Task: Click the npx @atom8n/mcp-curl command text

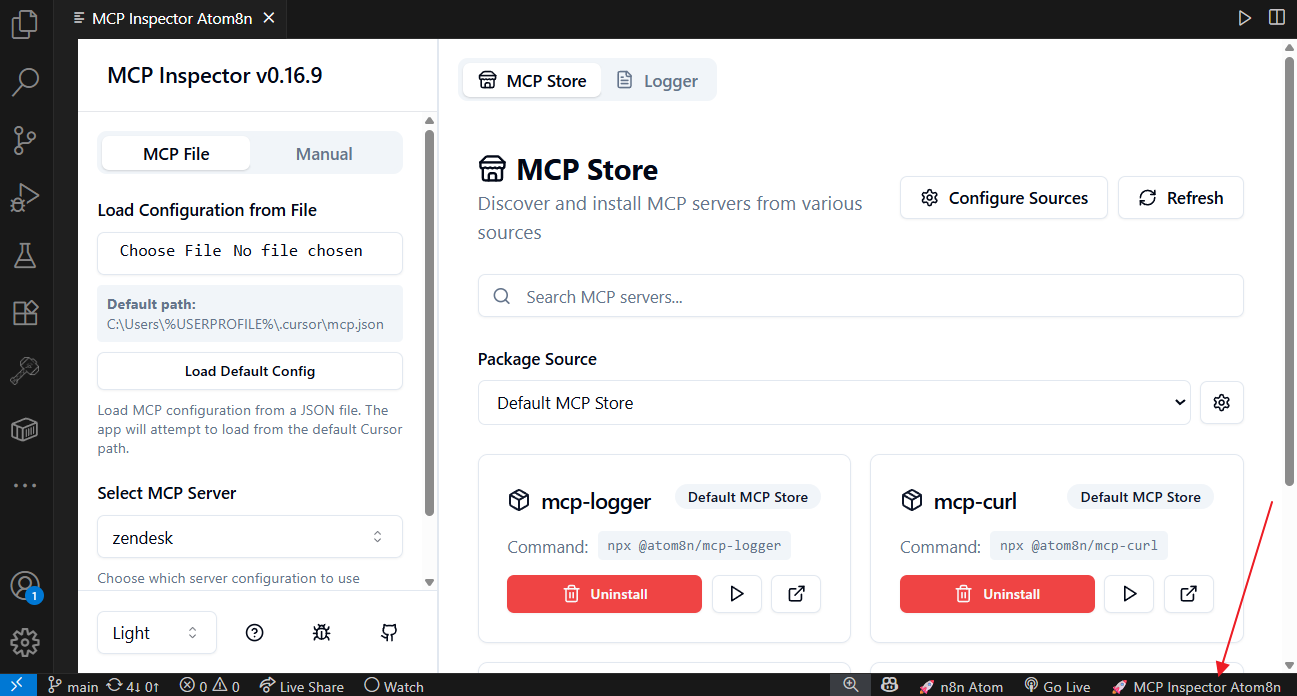Action: (x=1079, y=546)
